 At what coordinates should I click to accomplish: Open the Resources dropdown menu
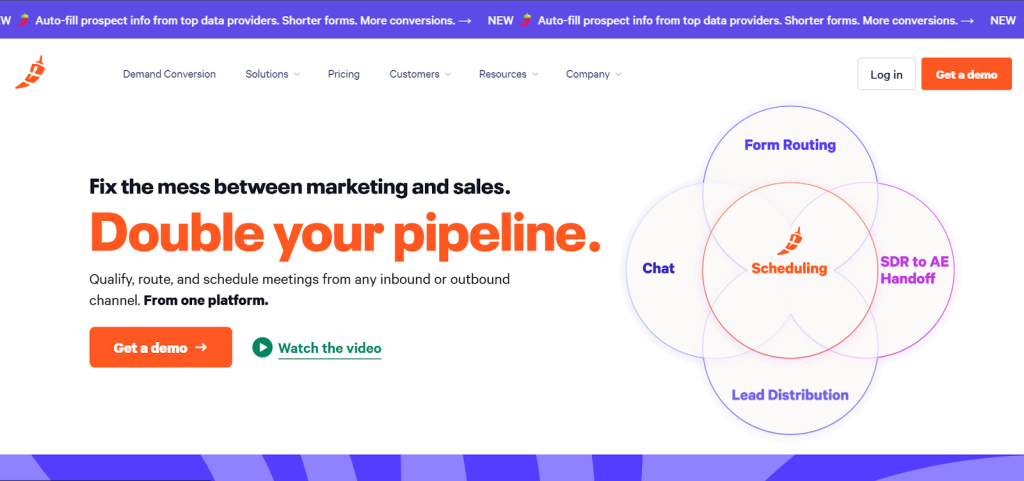point(508,74)
